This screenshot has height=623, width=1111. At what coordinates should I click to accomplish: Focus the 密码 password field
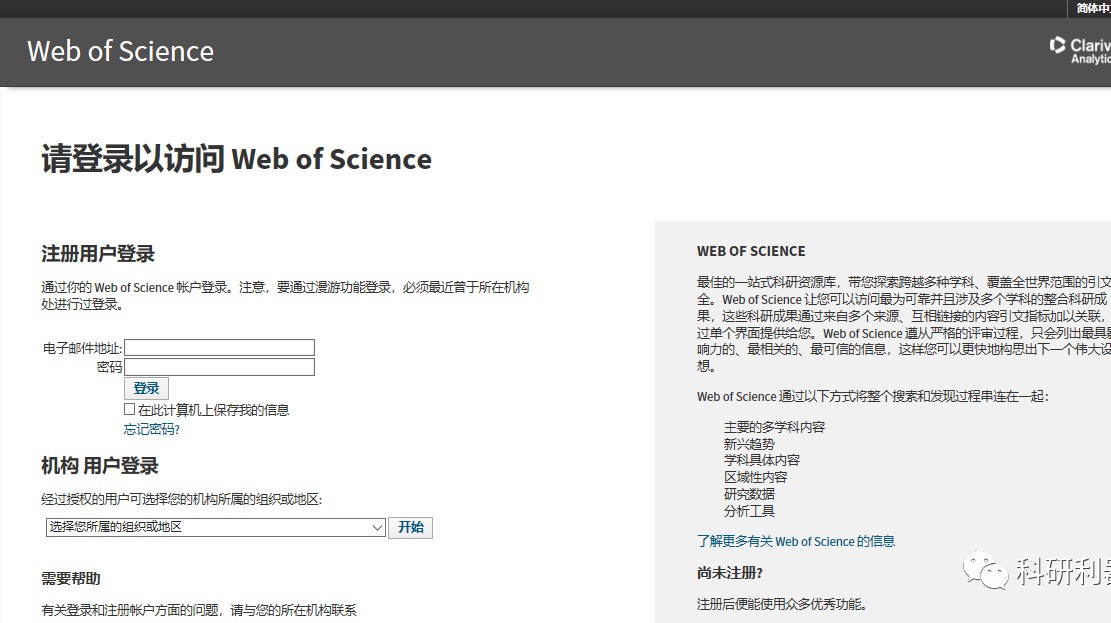[x=220, y=366]
